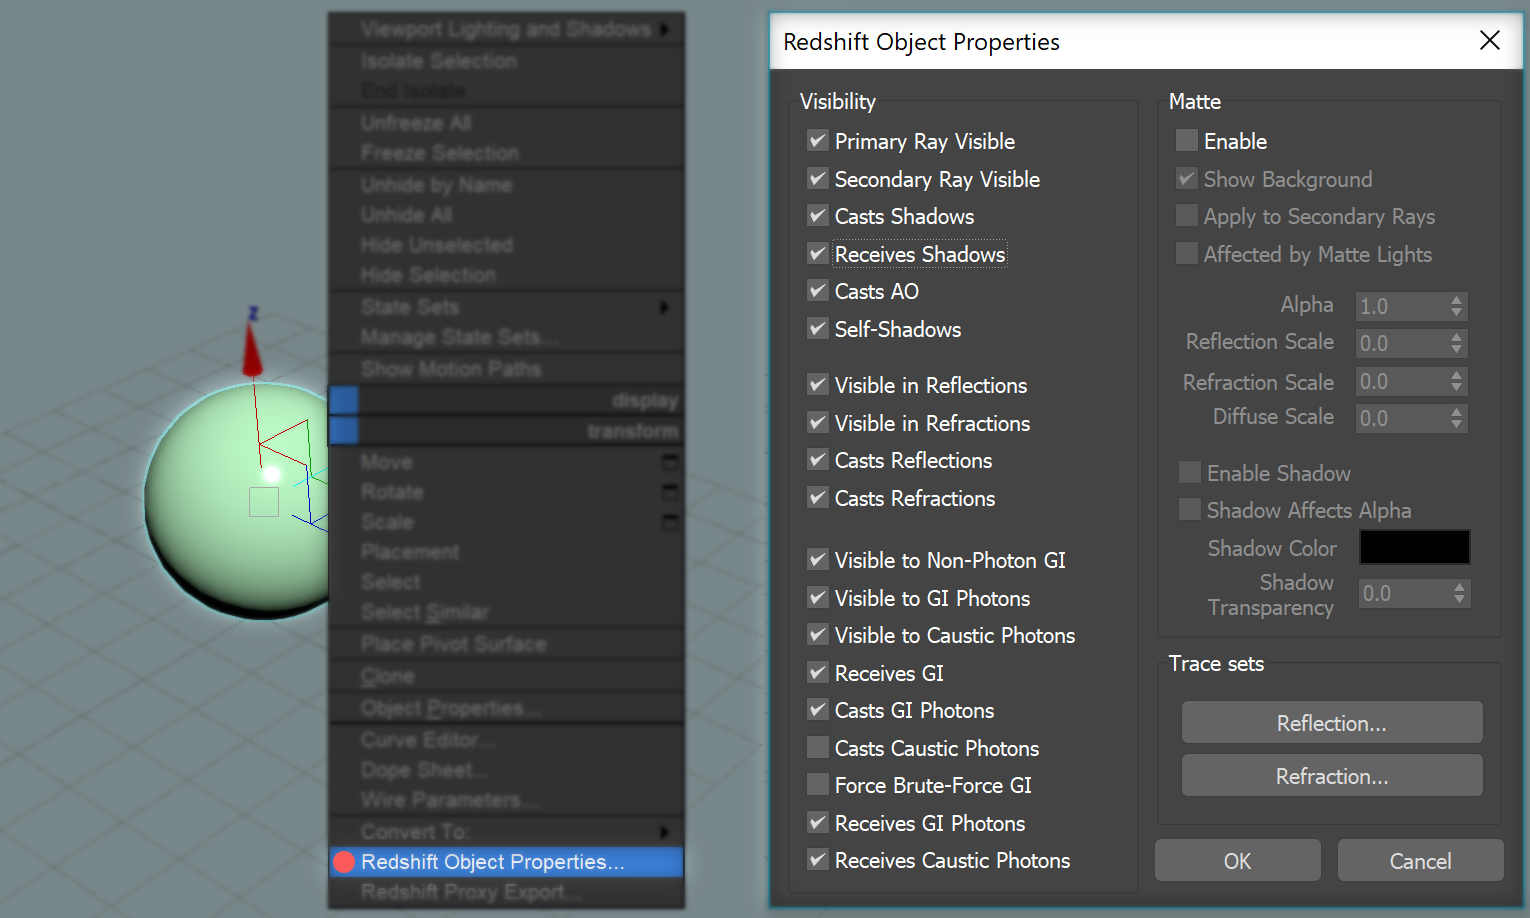
Task: Toggle Receives Shadows checkbox
Action: point(818,254)
